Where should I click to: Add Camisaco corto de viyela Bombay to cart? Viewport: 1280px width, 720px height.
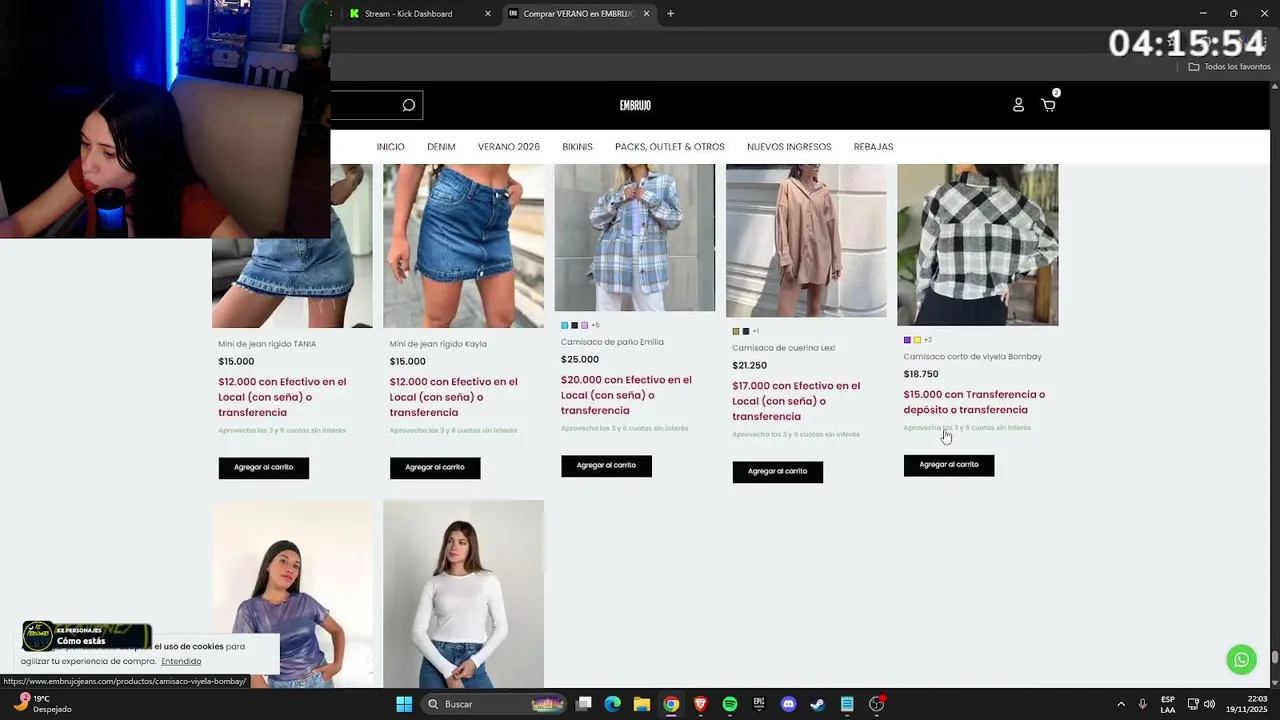pos(949,464)
